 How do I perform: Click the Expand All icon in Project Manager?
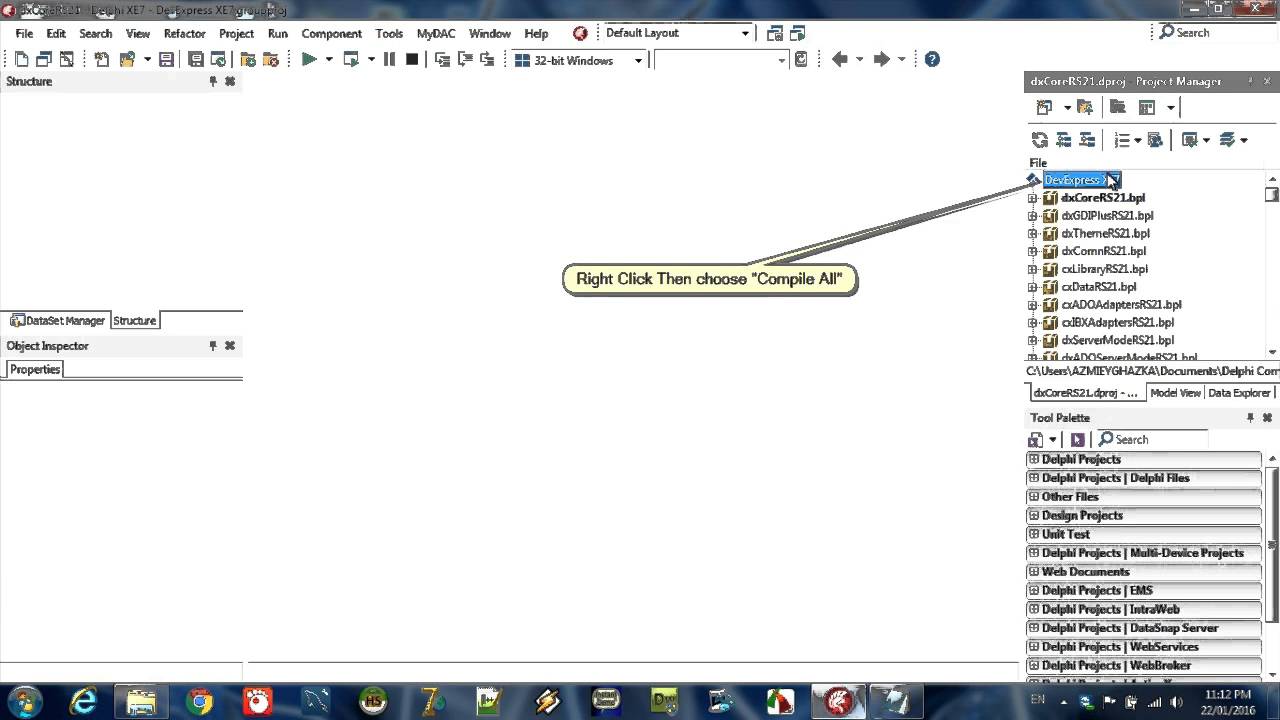1064,140
